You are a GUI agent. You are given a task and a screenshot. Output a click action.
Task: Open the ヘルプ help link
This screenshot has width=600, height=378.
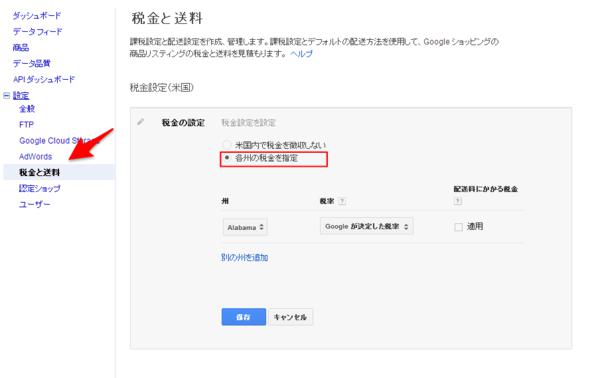301,54
